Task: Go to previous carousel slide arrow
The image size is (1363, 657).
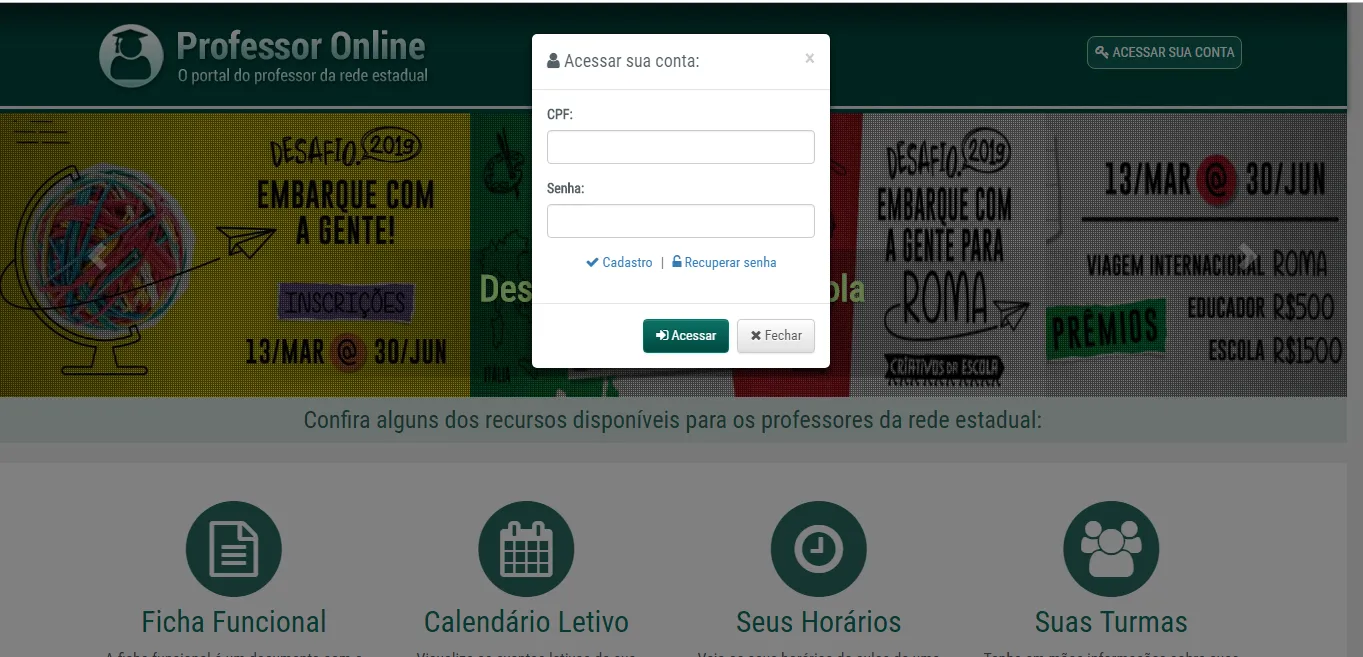Action: (x=97, y=255)
